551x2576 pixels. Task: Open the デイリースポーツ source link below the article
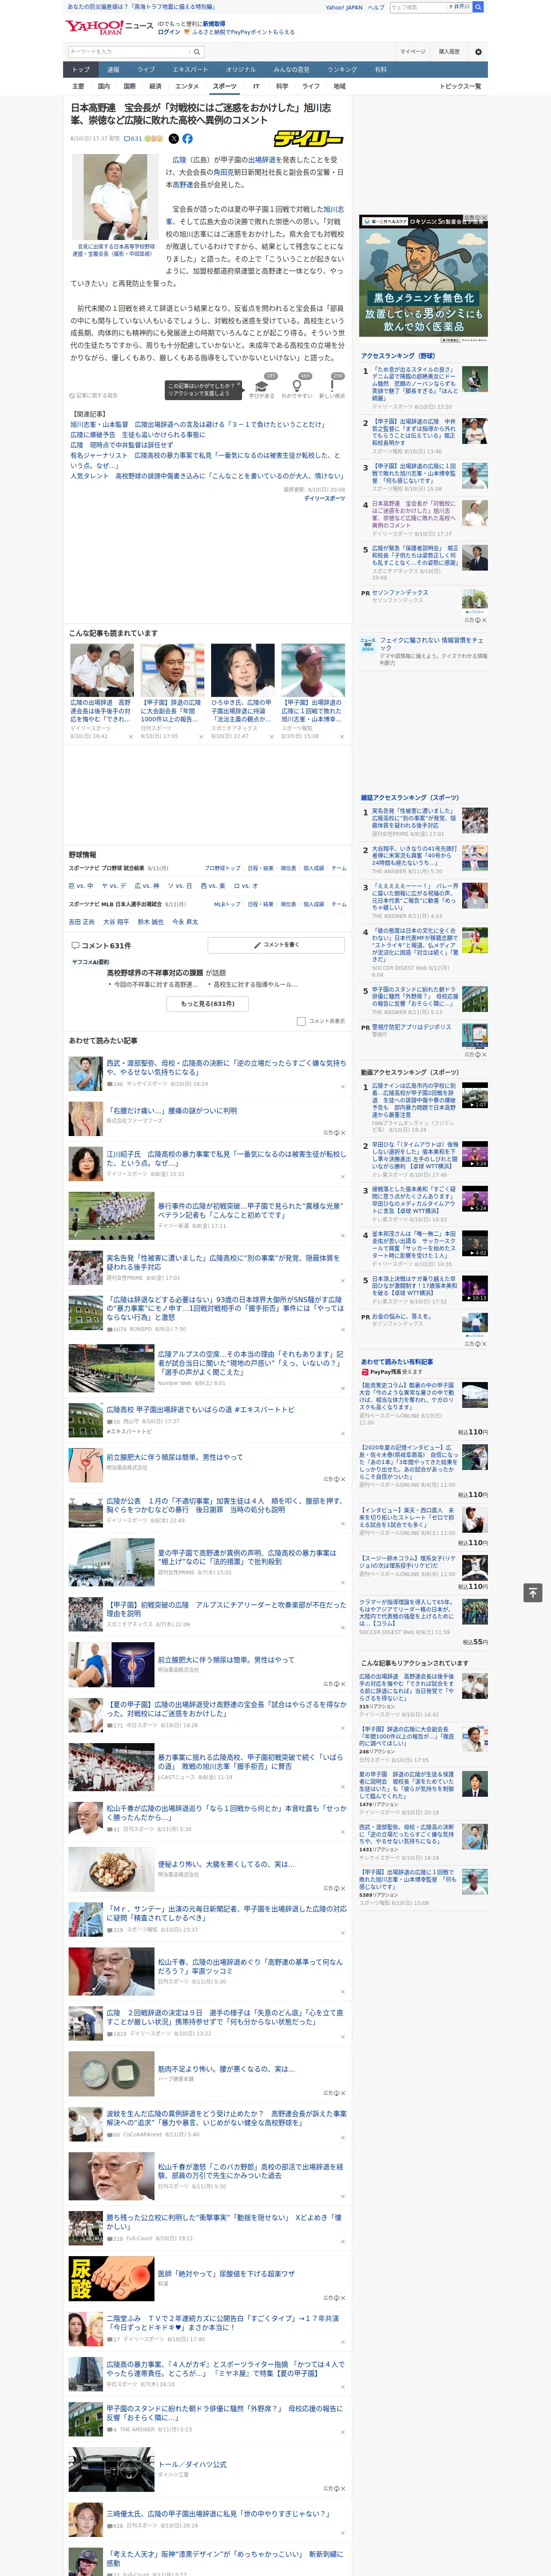click(x=324, y=498)
